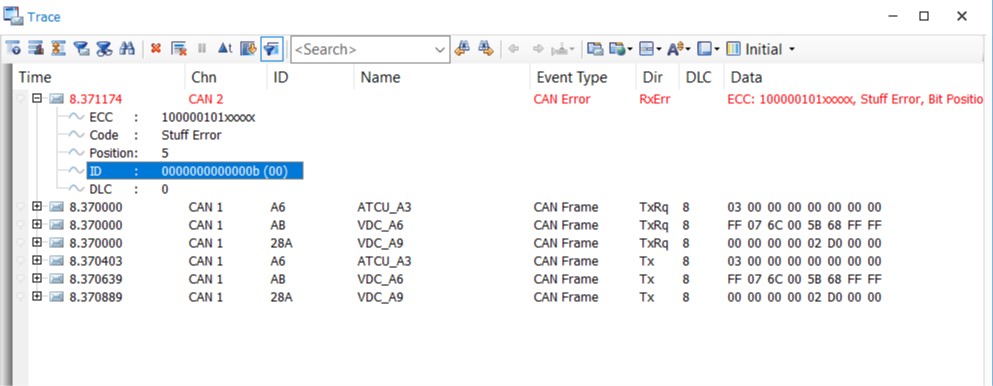Maximize the Trace window
Viewport: 993px width, 386px height.
924,16
